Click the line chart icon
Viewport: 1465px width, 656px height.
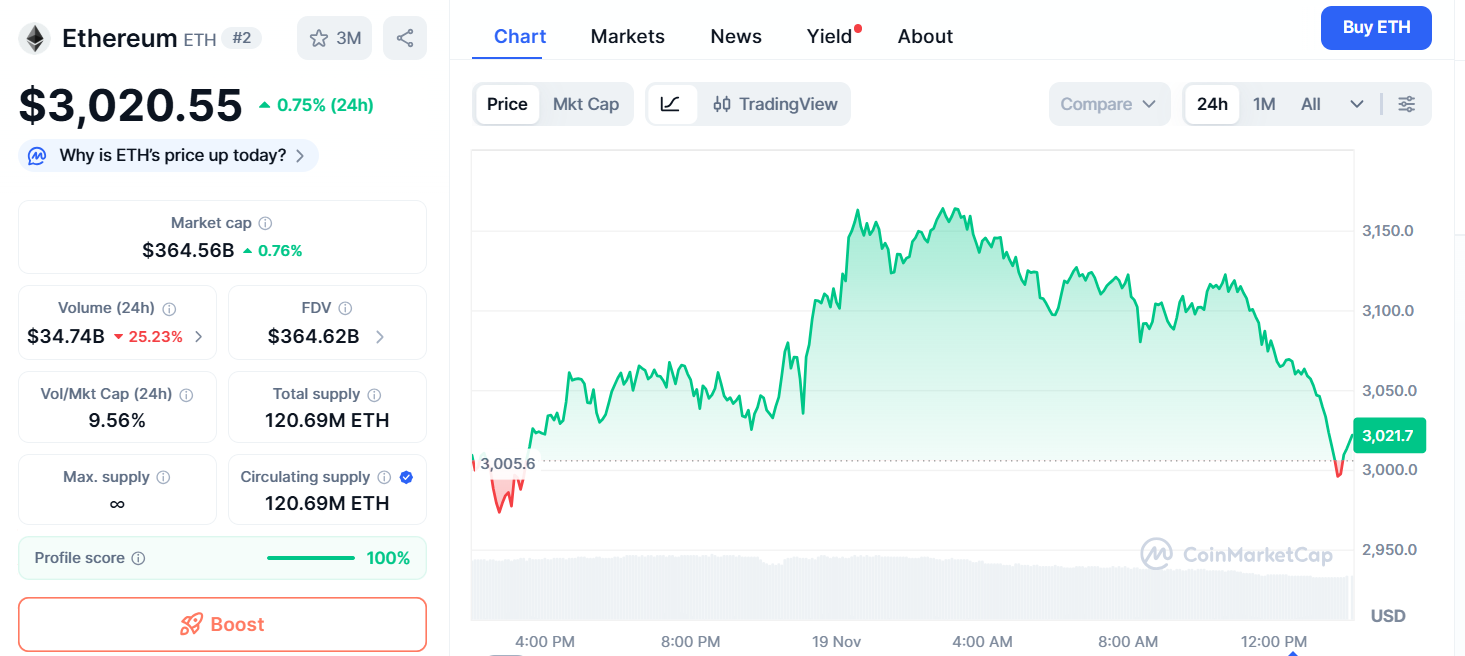click(x=671, y=104)
